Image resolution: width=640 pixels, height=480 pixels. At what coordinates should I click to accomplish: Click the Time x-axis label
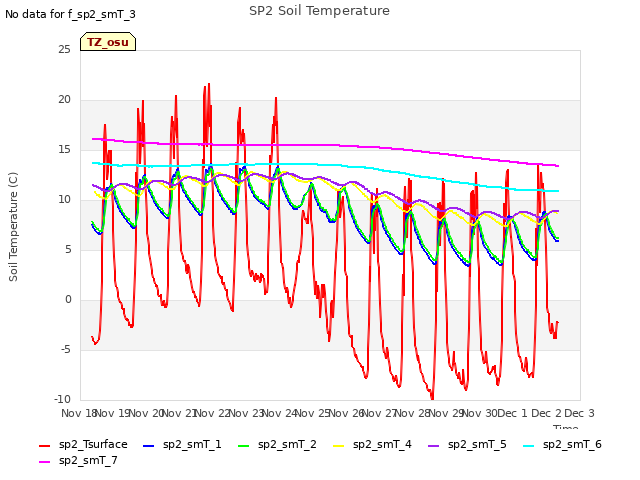(x=565, y=427)
